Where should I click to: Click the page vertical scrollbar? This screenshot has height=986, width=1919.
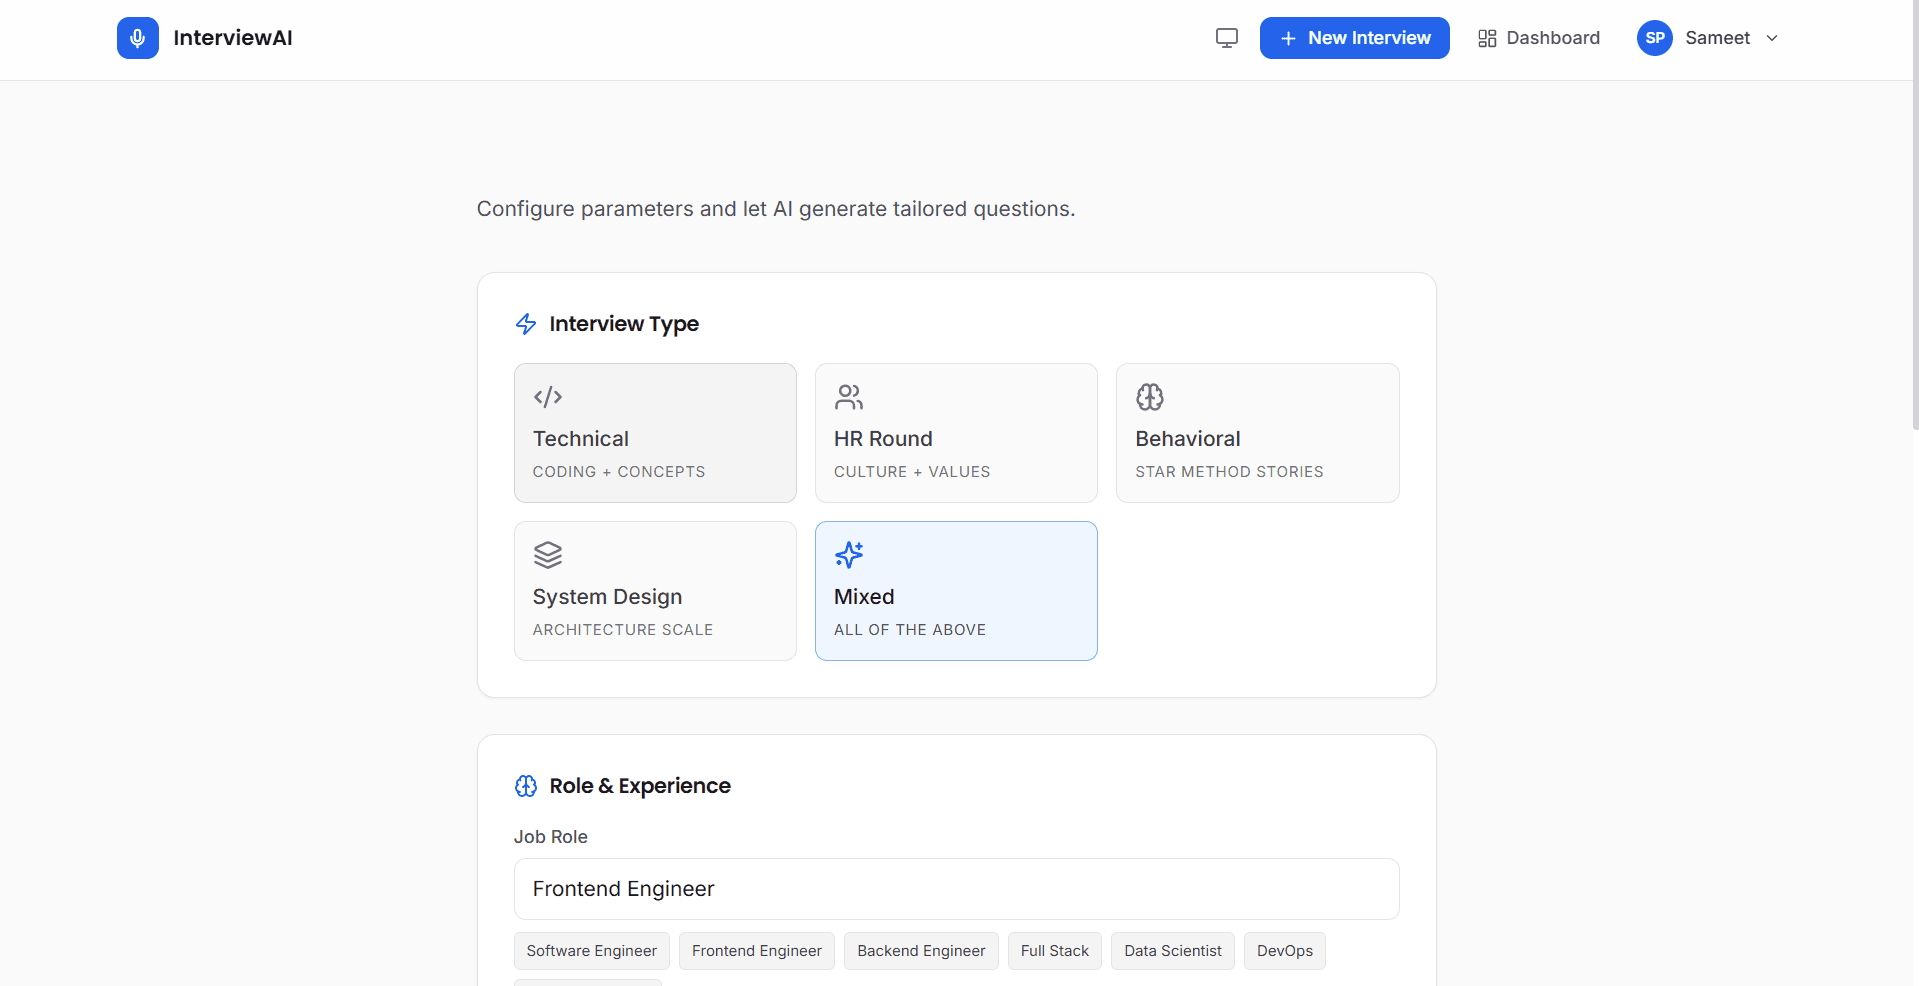[x=1914, y=215]
